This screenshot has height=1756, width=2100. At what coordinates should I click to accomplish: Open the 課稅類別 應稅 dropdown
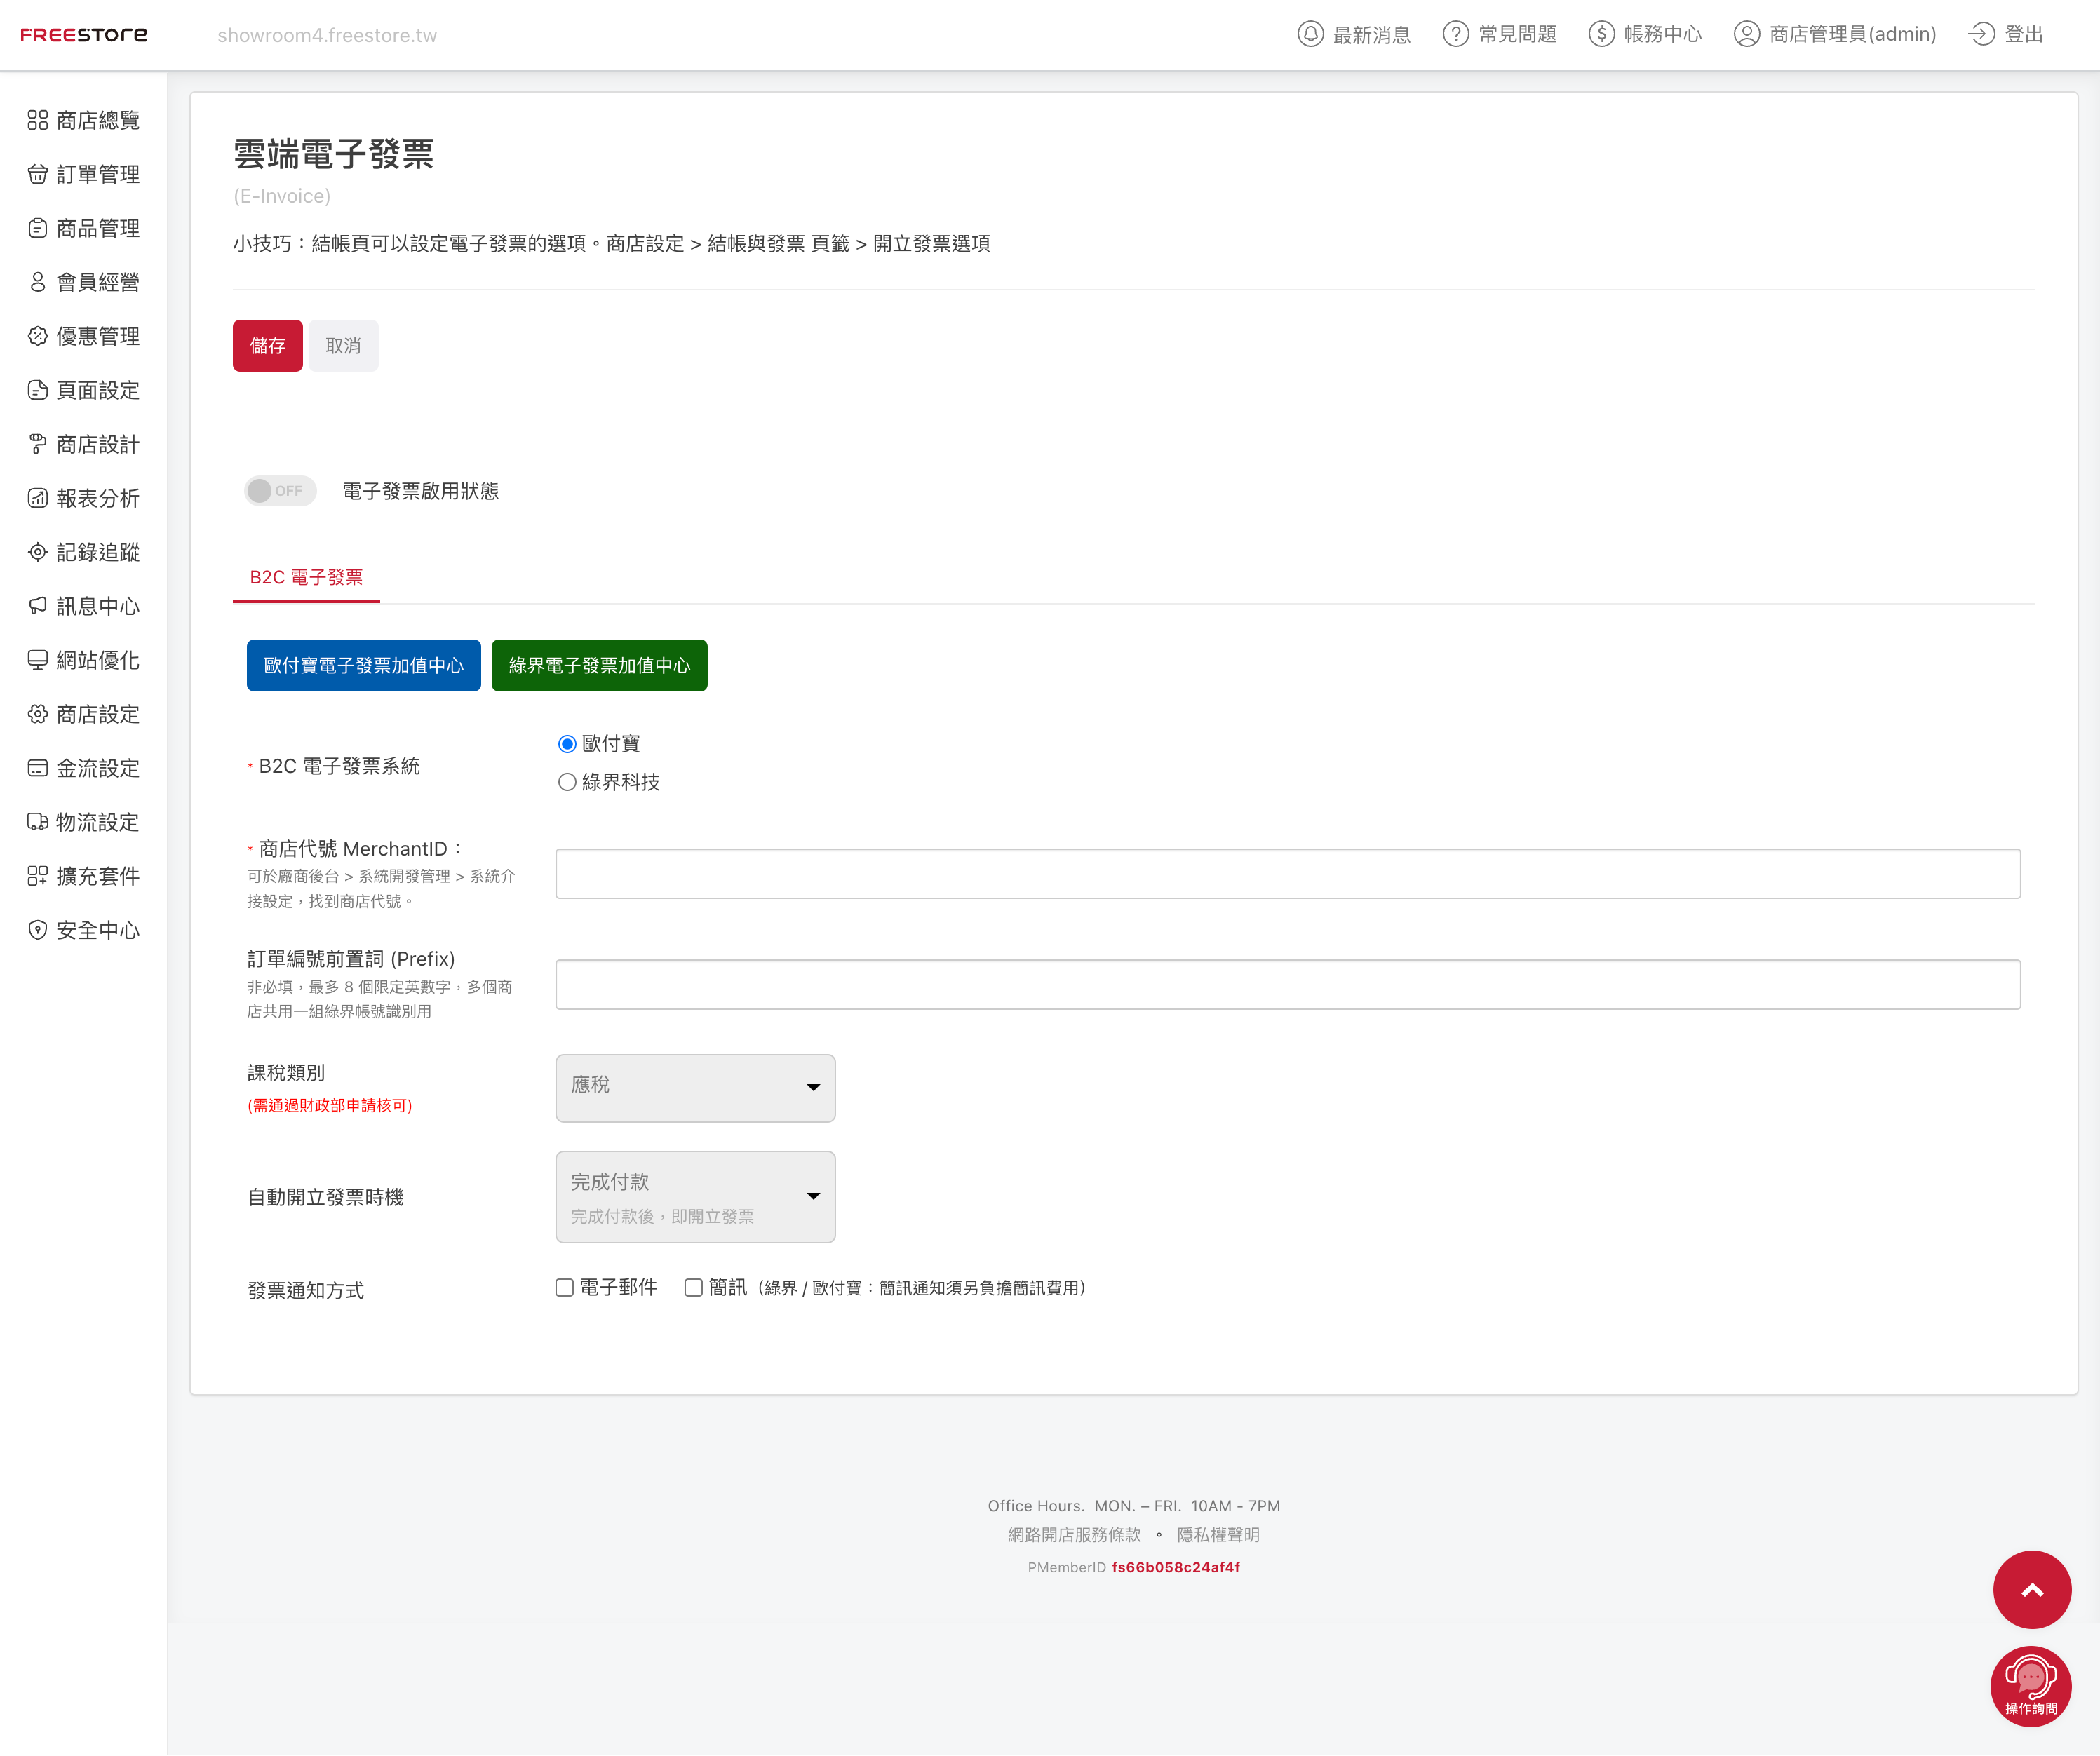coord(695,1088)
